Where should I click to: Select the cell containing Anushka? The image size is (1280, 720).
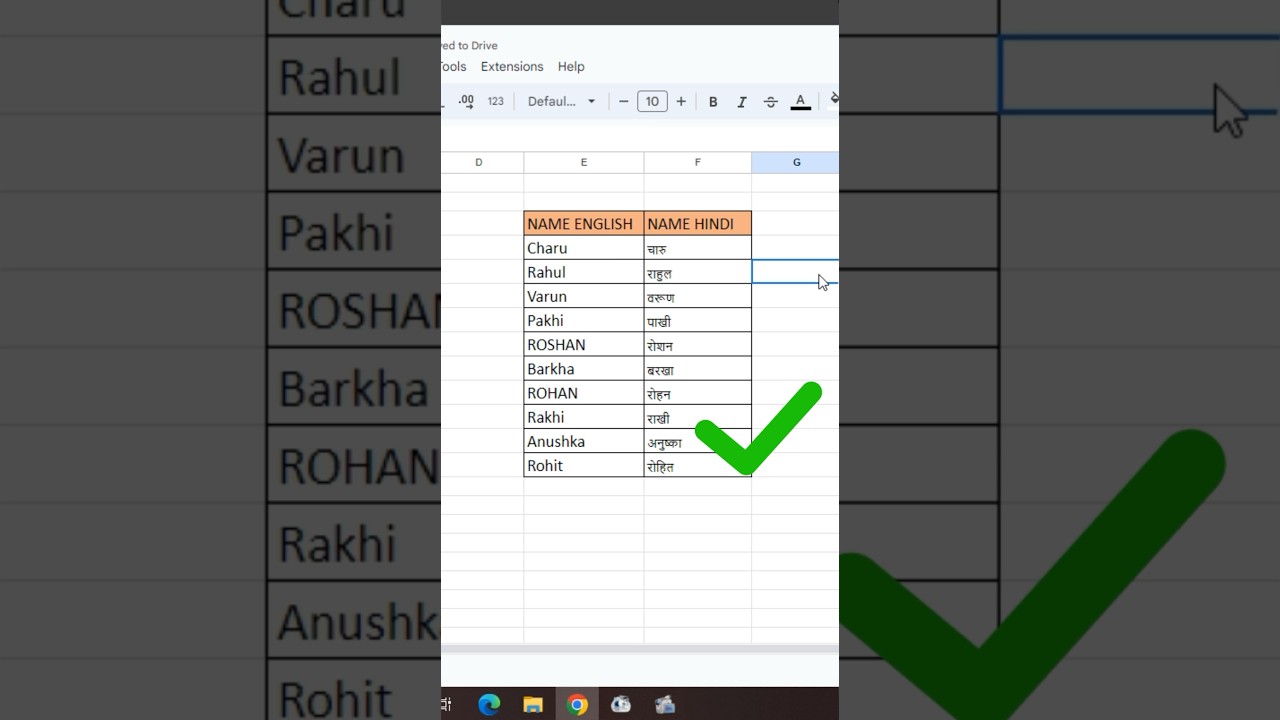pyautogui.click(x=584, y=441)
